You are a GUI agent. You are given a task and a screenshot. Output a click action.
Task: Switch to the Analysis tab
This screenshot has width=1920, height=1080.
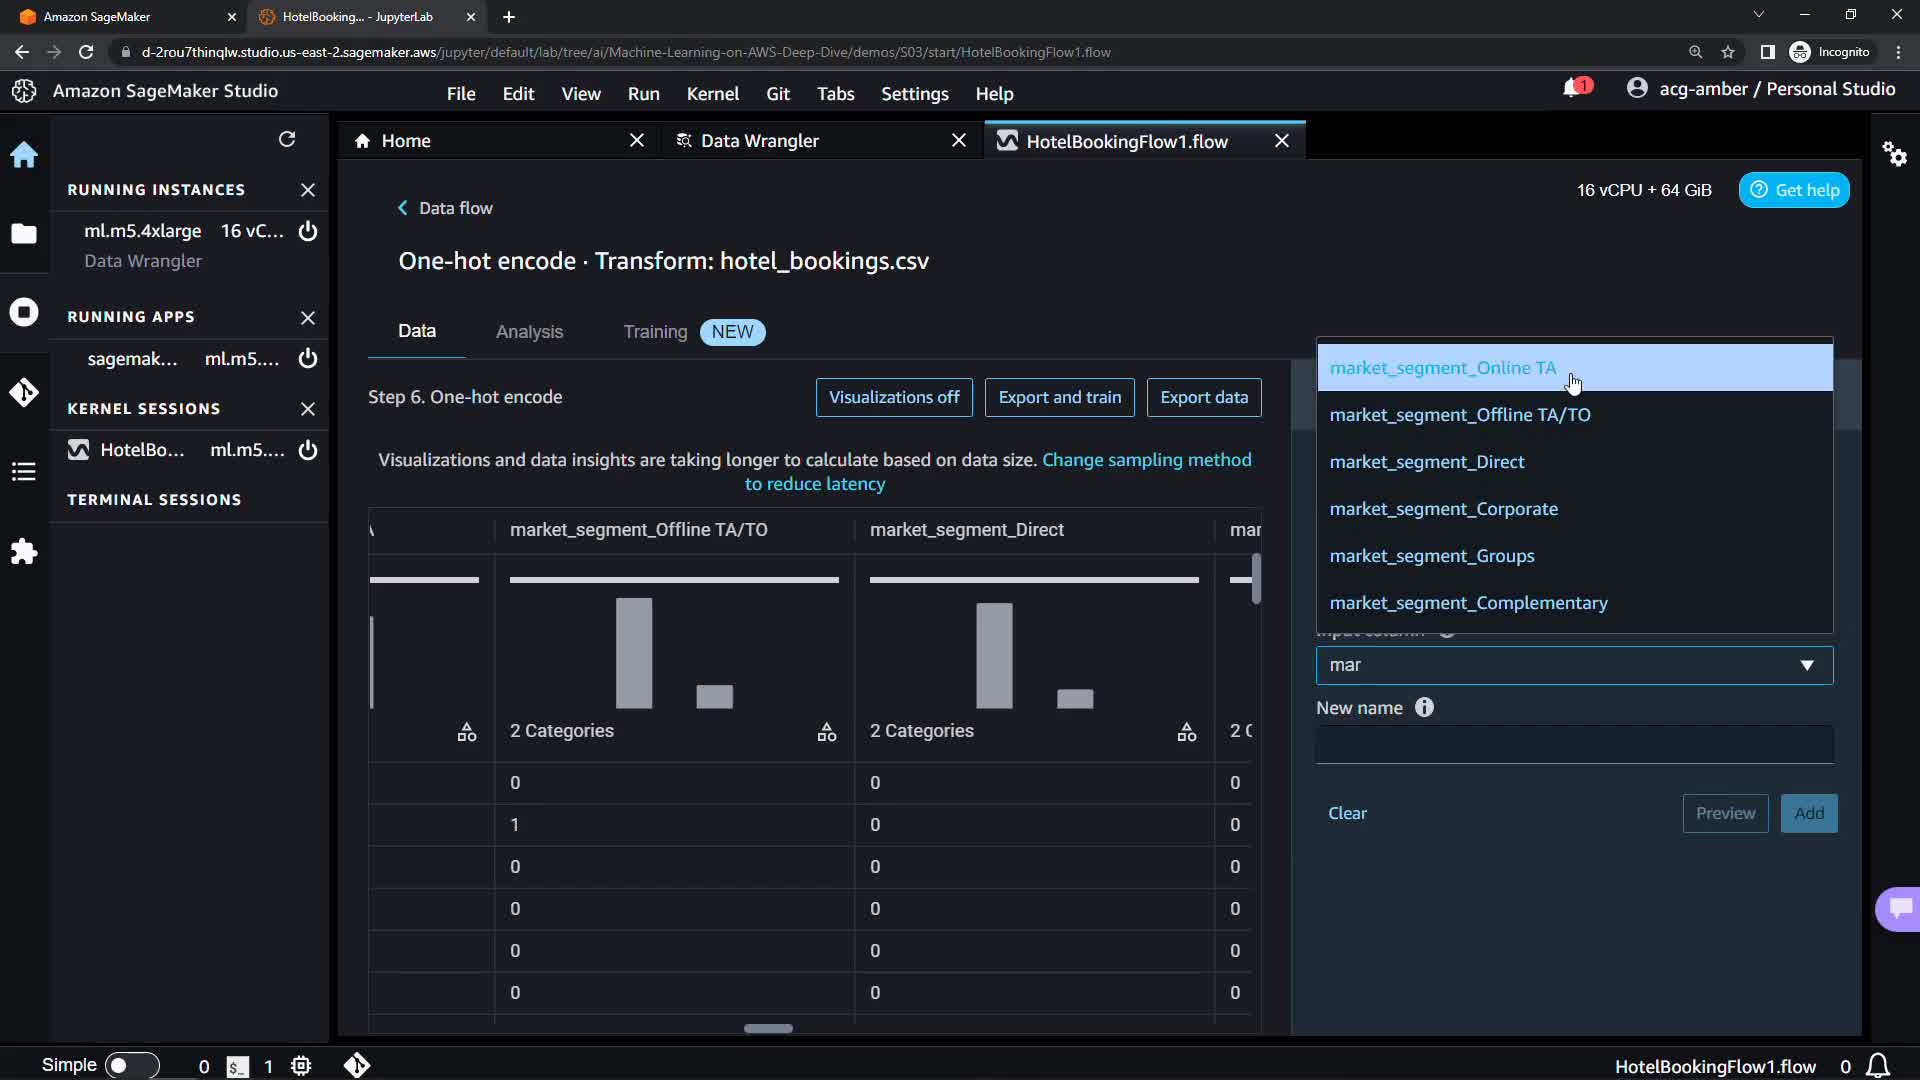point(529,332)
